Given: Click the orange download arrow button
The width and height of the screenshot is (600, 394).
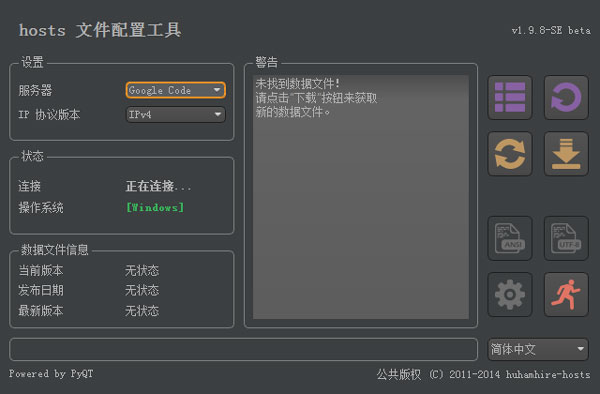Looking at the screenshot, I should 566,153.
